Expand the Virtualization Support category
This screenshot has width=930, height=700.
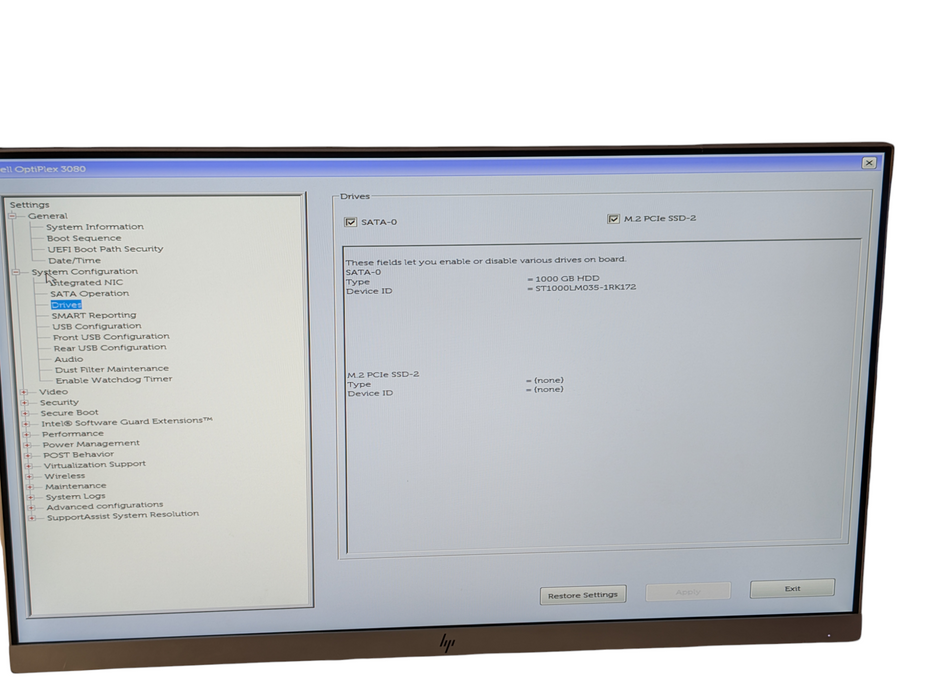[x=28, y=466]
